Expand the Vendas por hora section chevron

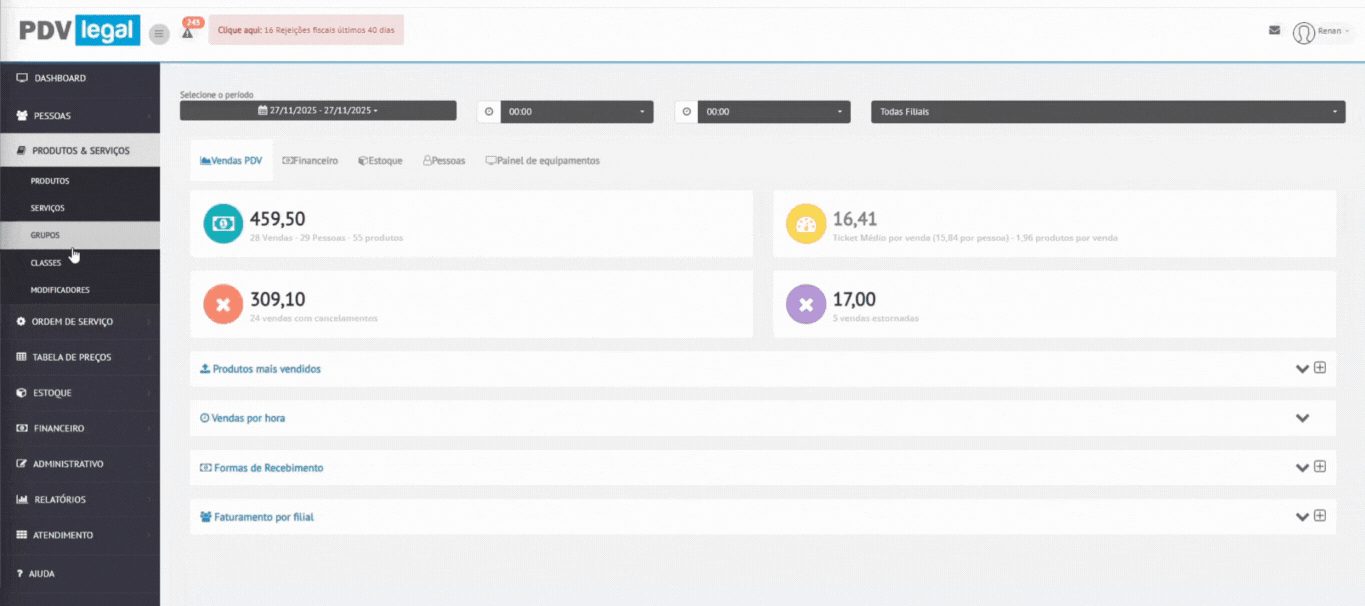click(1302, 418)
